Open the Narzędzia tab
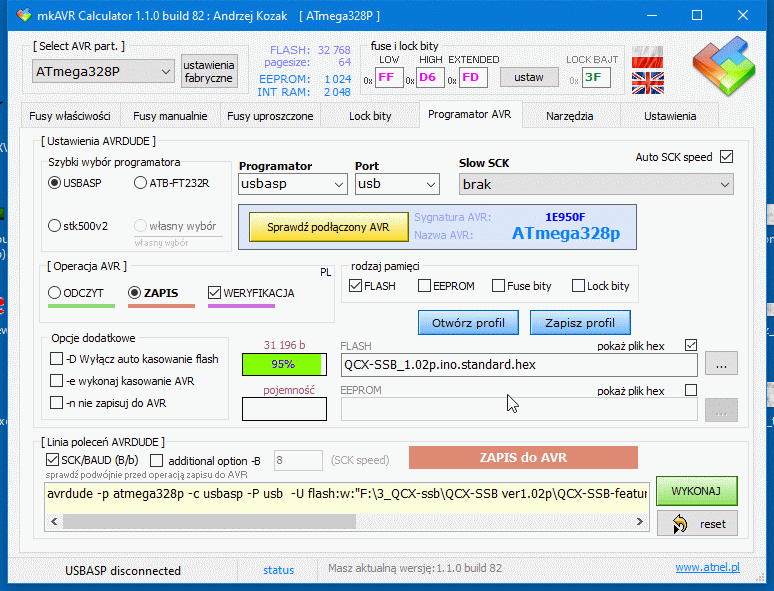 (569, 116)
